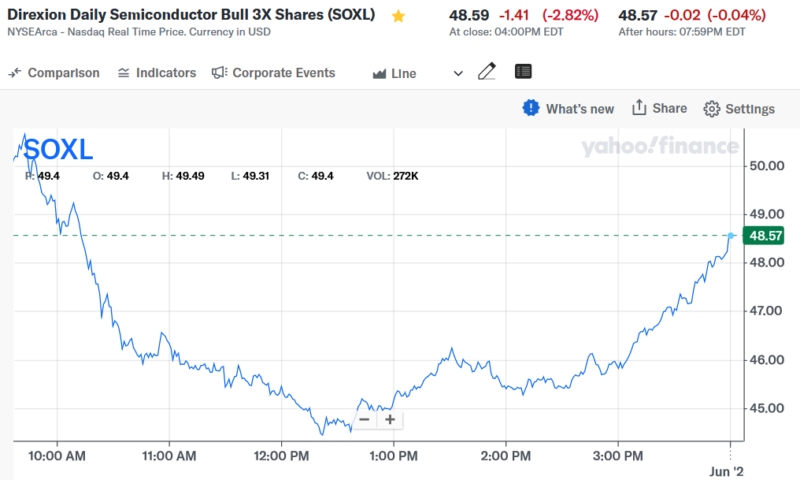Click the green 48.57 price label
The width and height of the screenshot is (800, 480).
764,236
